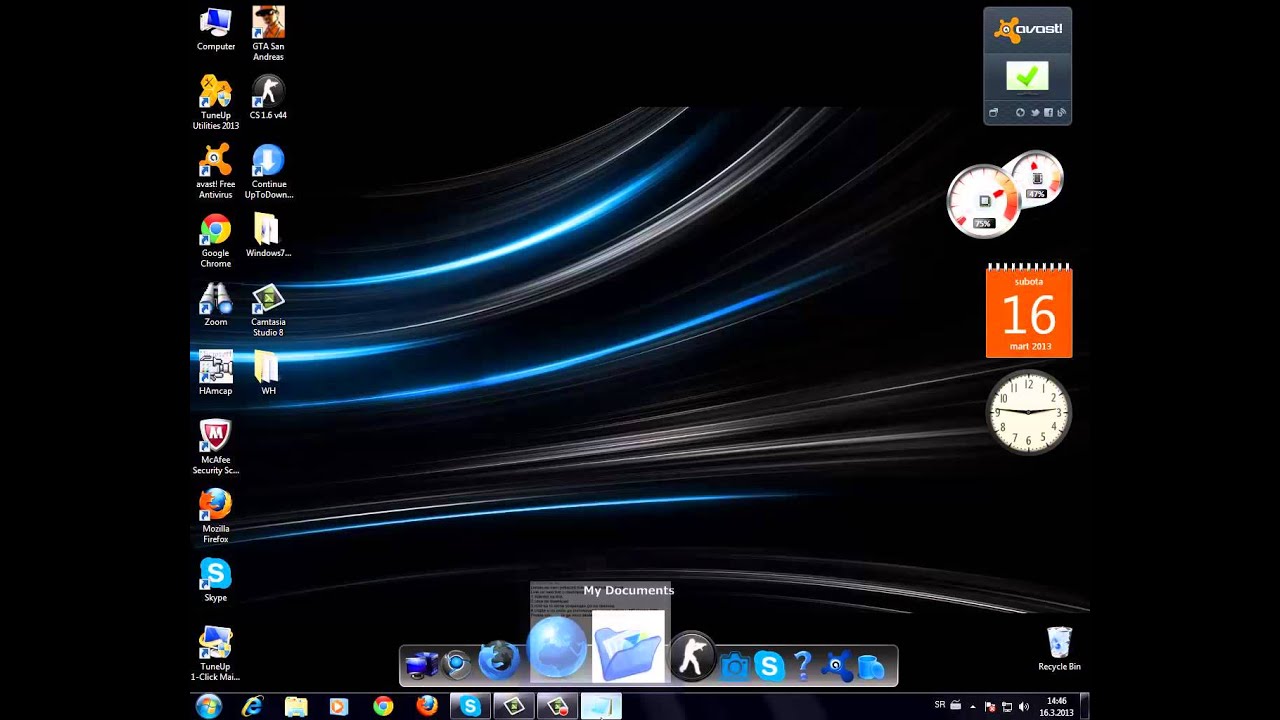Click the camera icon in the dock
This screenshot has width=1280, height=720.
point(735,665)
